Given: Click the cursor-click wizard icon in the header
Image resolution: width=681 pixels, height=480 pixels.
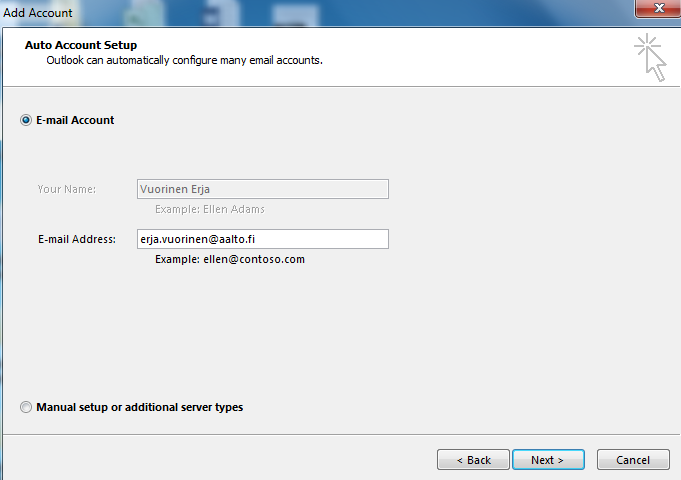Looking at the screenshot, I should 650,57.
